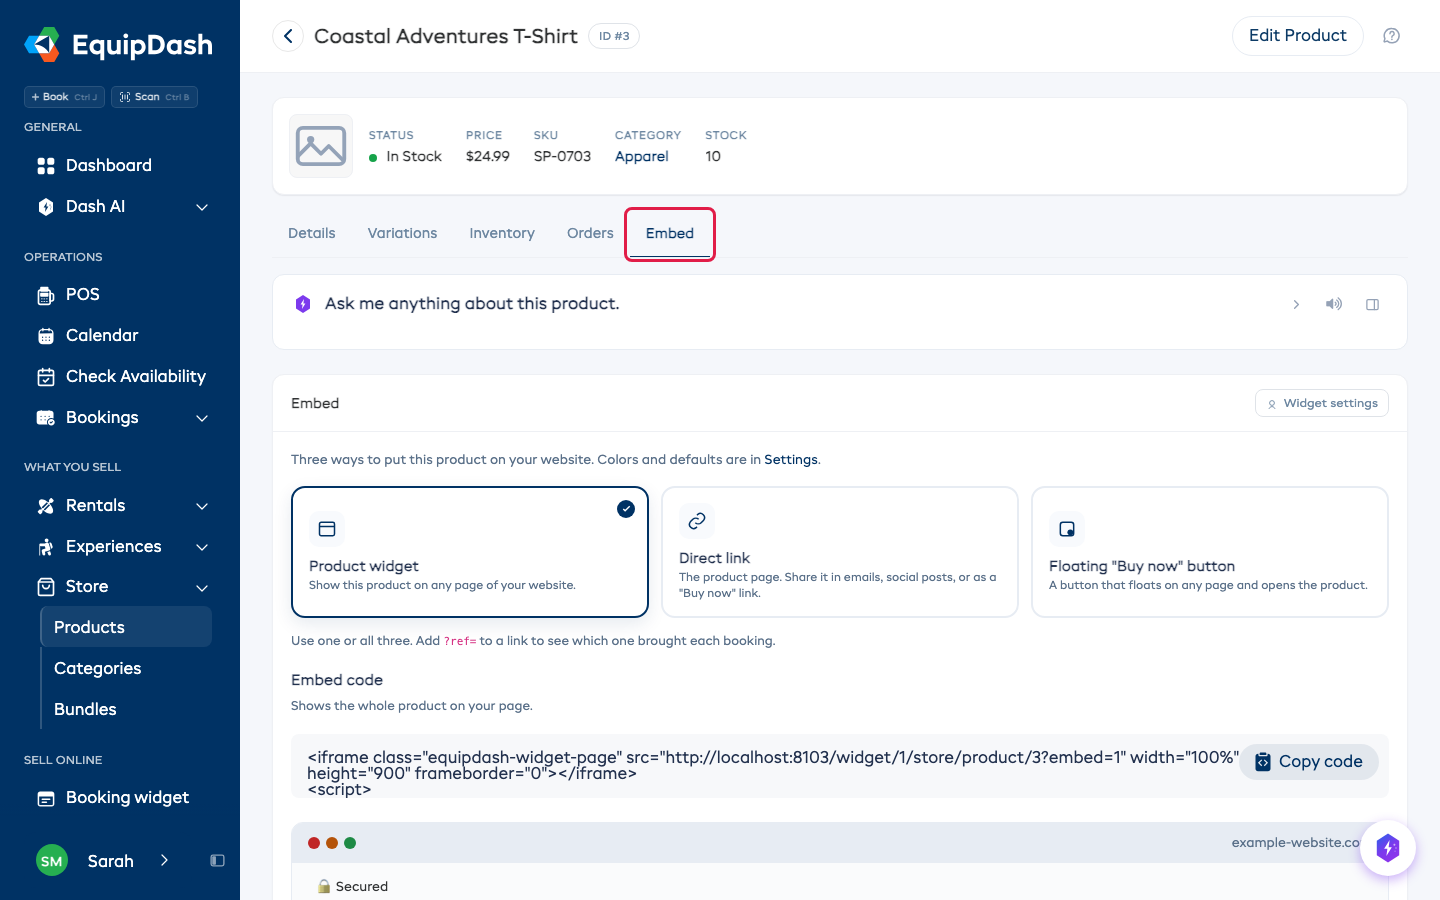Toggle the speaker audio icon in AI bar
Screen dimensions: 1440x900
pyautogui.click(x=1334, y=304)
